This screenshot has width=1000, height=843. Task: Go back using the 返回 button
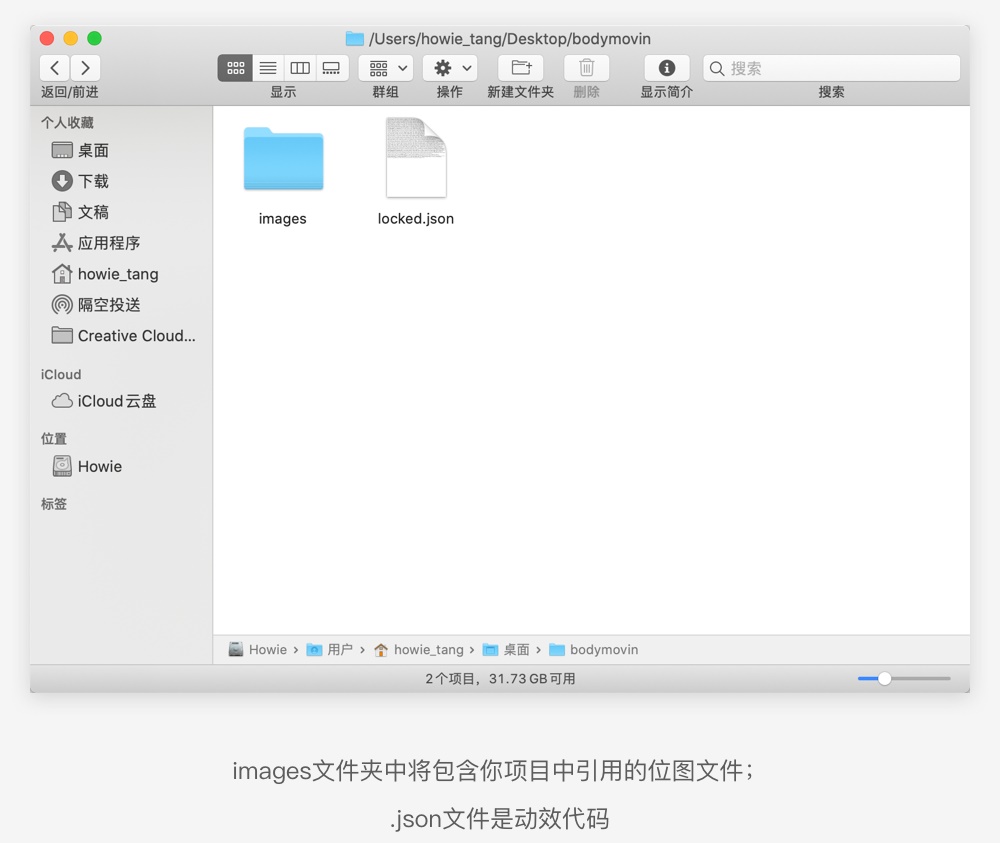55,68
